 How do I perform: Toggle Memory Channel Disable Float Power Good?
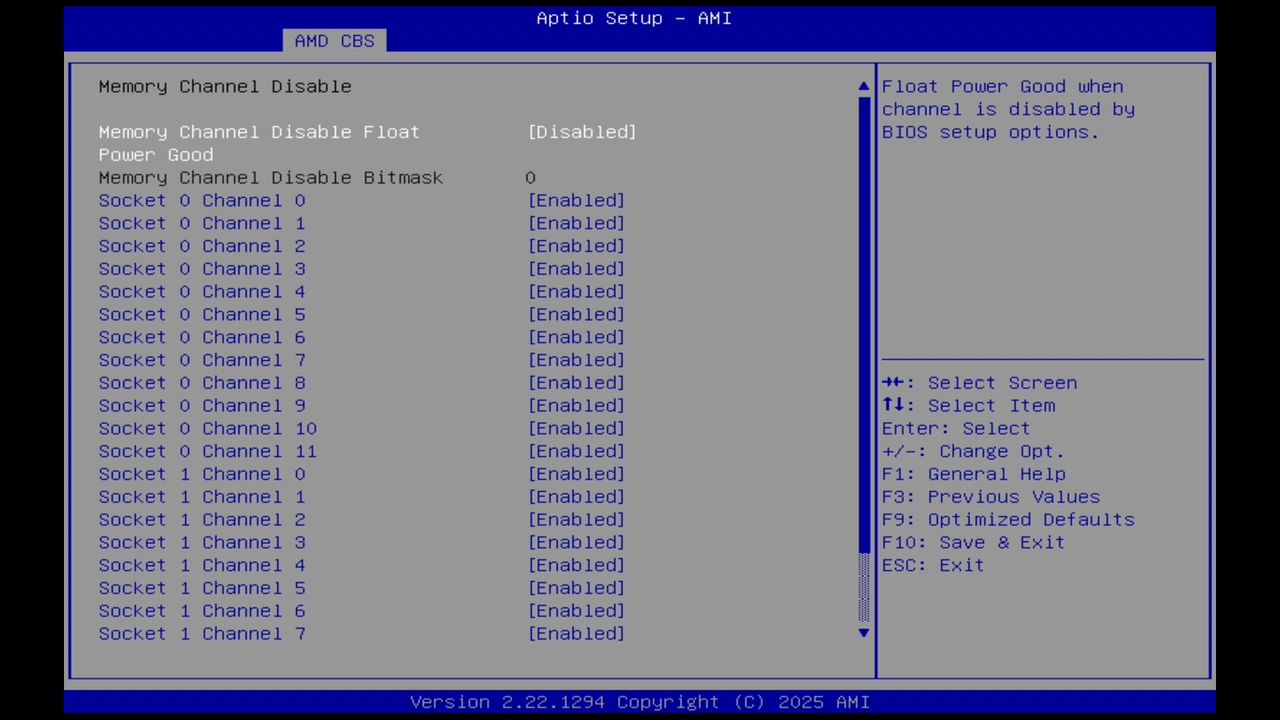(259, 132)
